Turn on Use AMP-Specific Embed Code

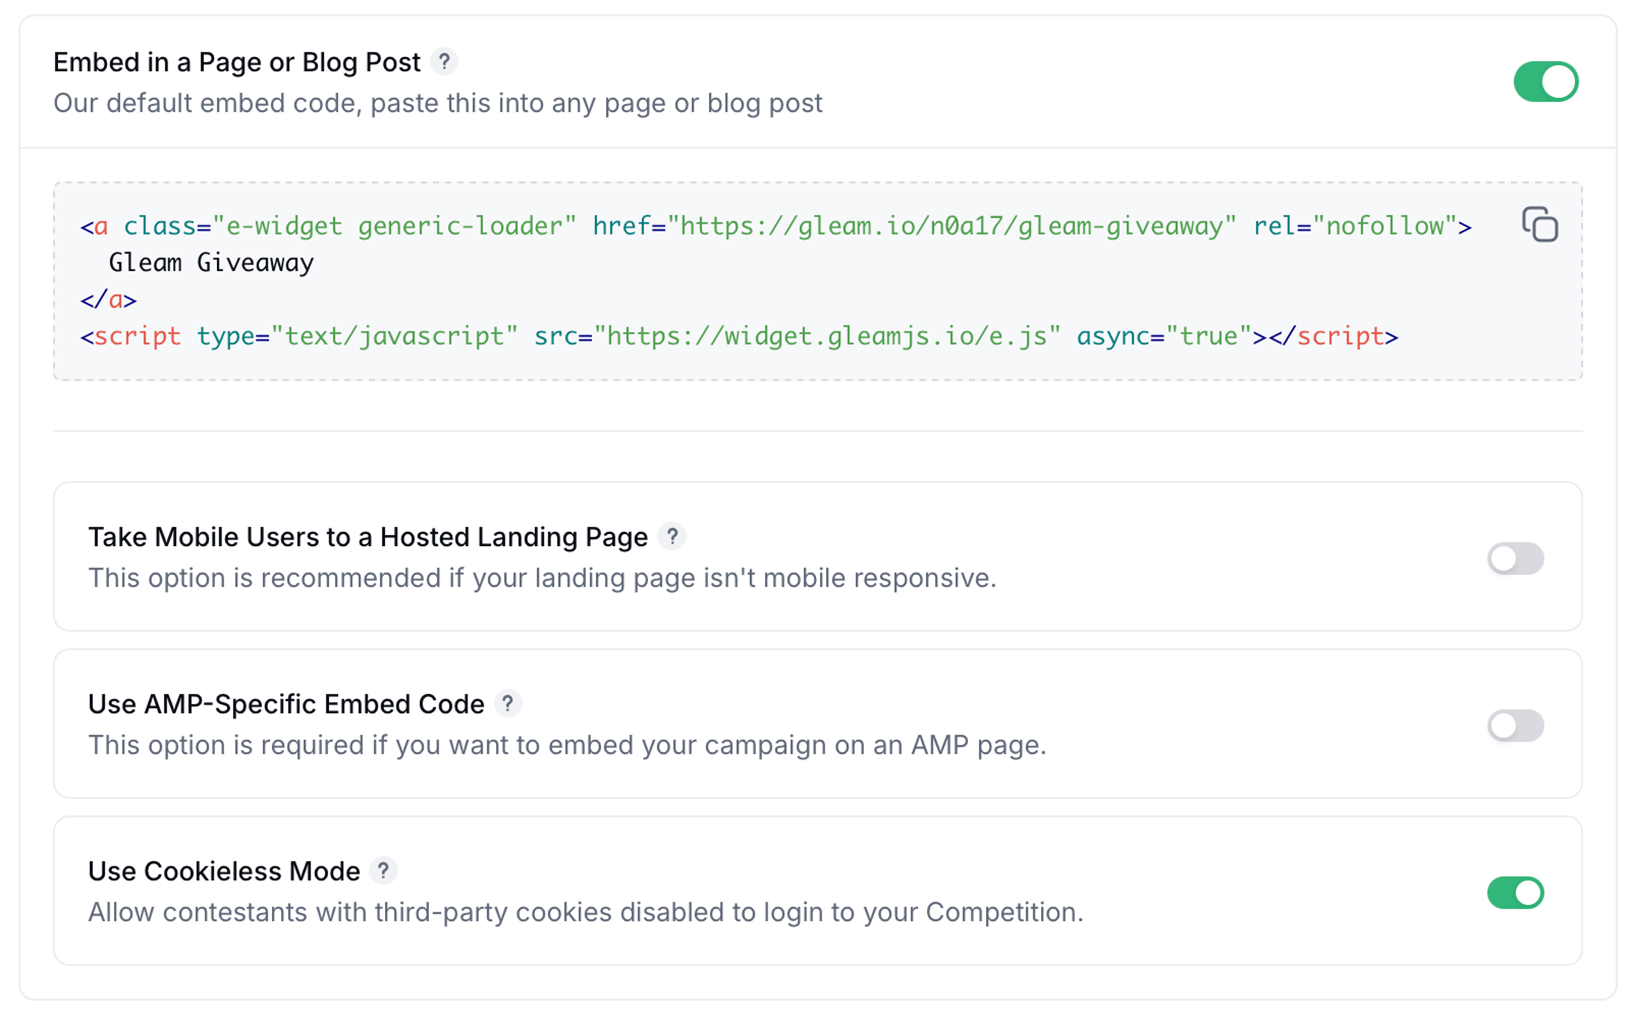tap(1515, 725)
